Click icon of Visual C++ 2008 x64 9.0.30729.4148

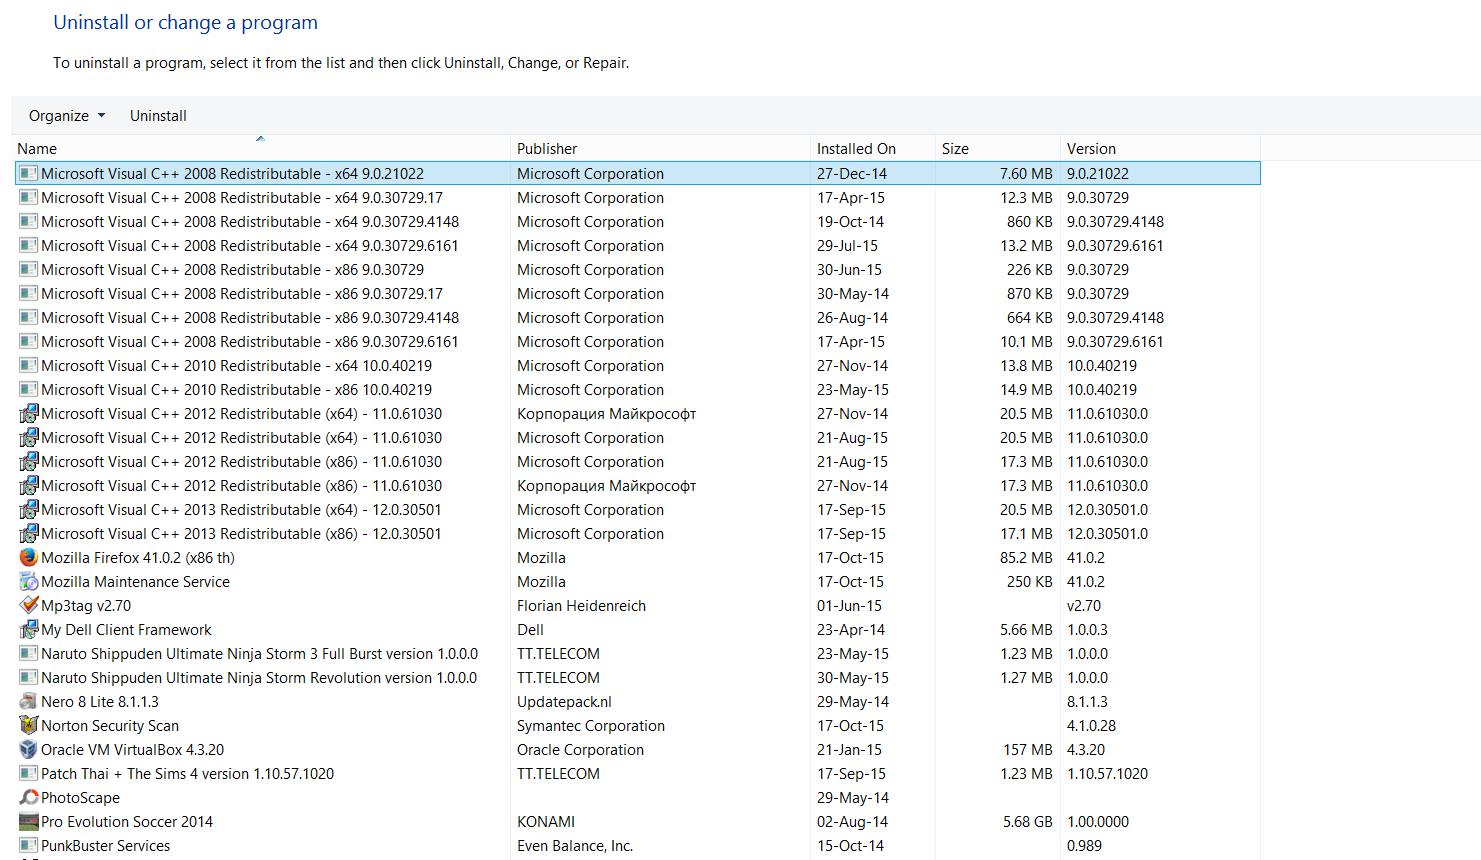pyautogui.click(x=28, y=222)
